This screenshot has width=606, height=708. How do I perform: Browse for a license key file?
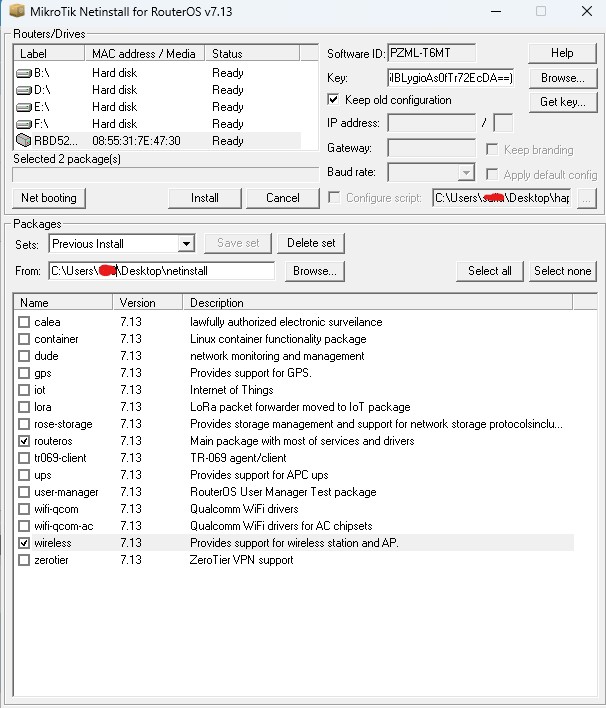pos(563,78)
